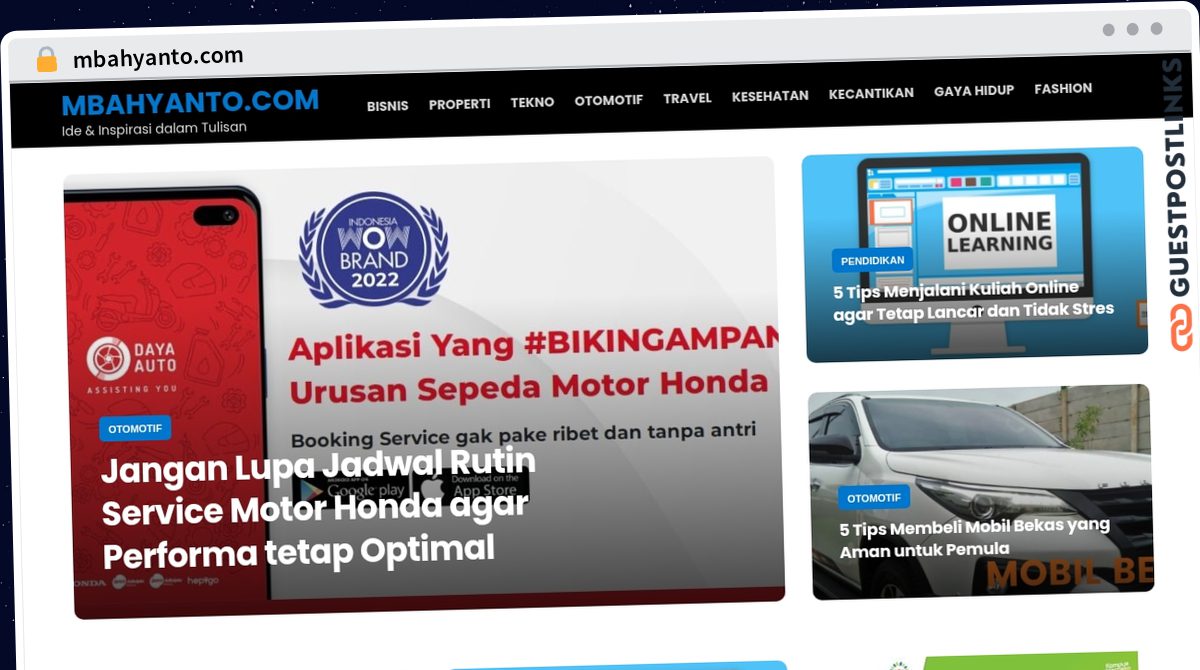Click the mbahyanto.com address bar text

[158, 57]
